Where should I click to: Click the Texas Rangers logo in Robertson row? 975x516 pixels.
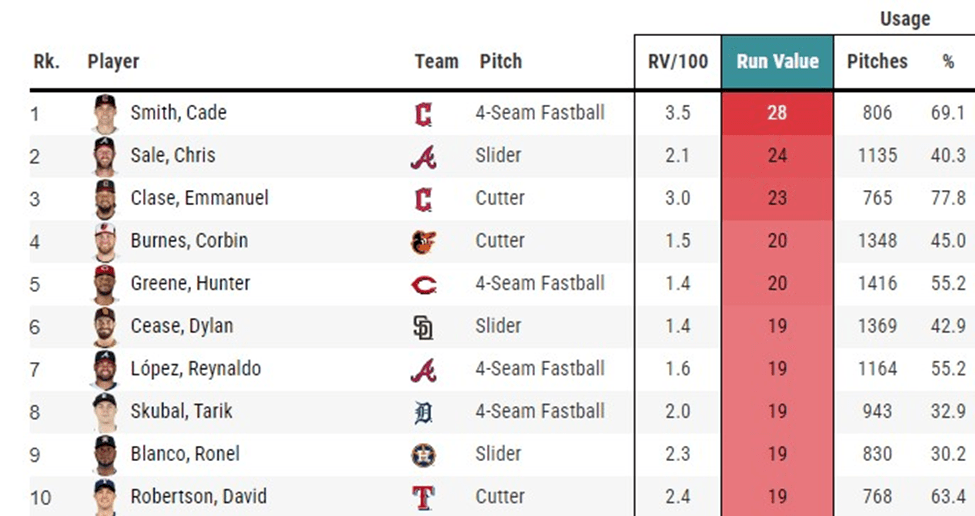click(x=423, y=497)
